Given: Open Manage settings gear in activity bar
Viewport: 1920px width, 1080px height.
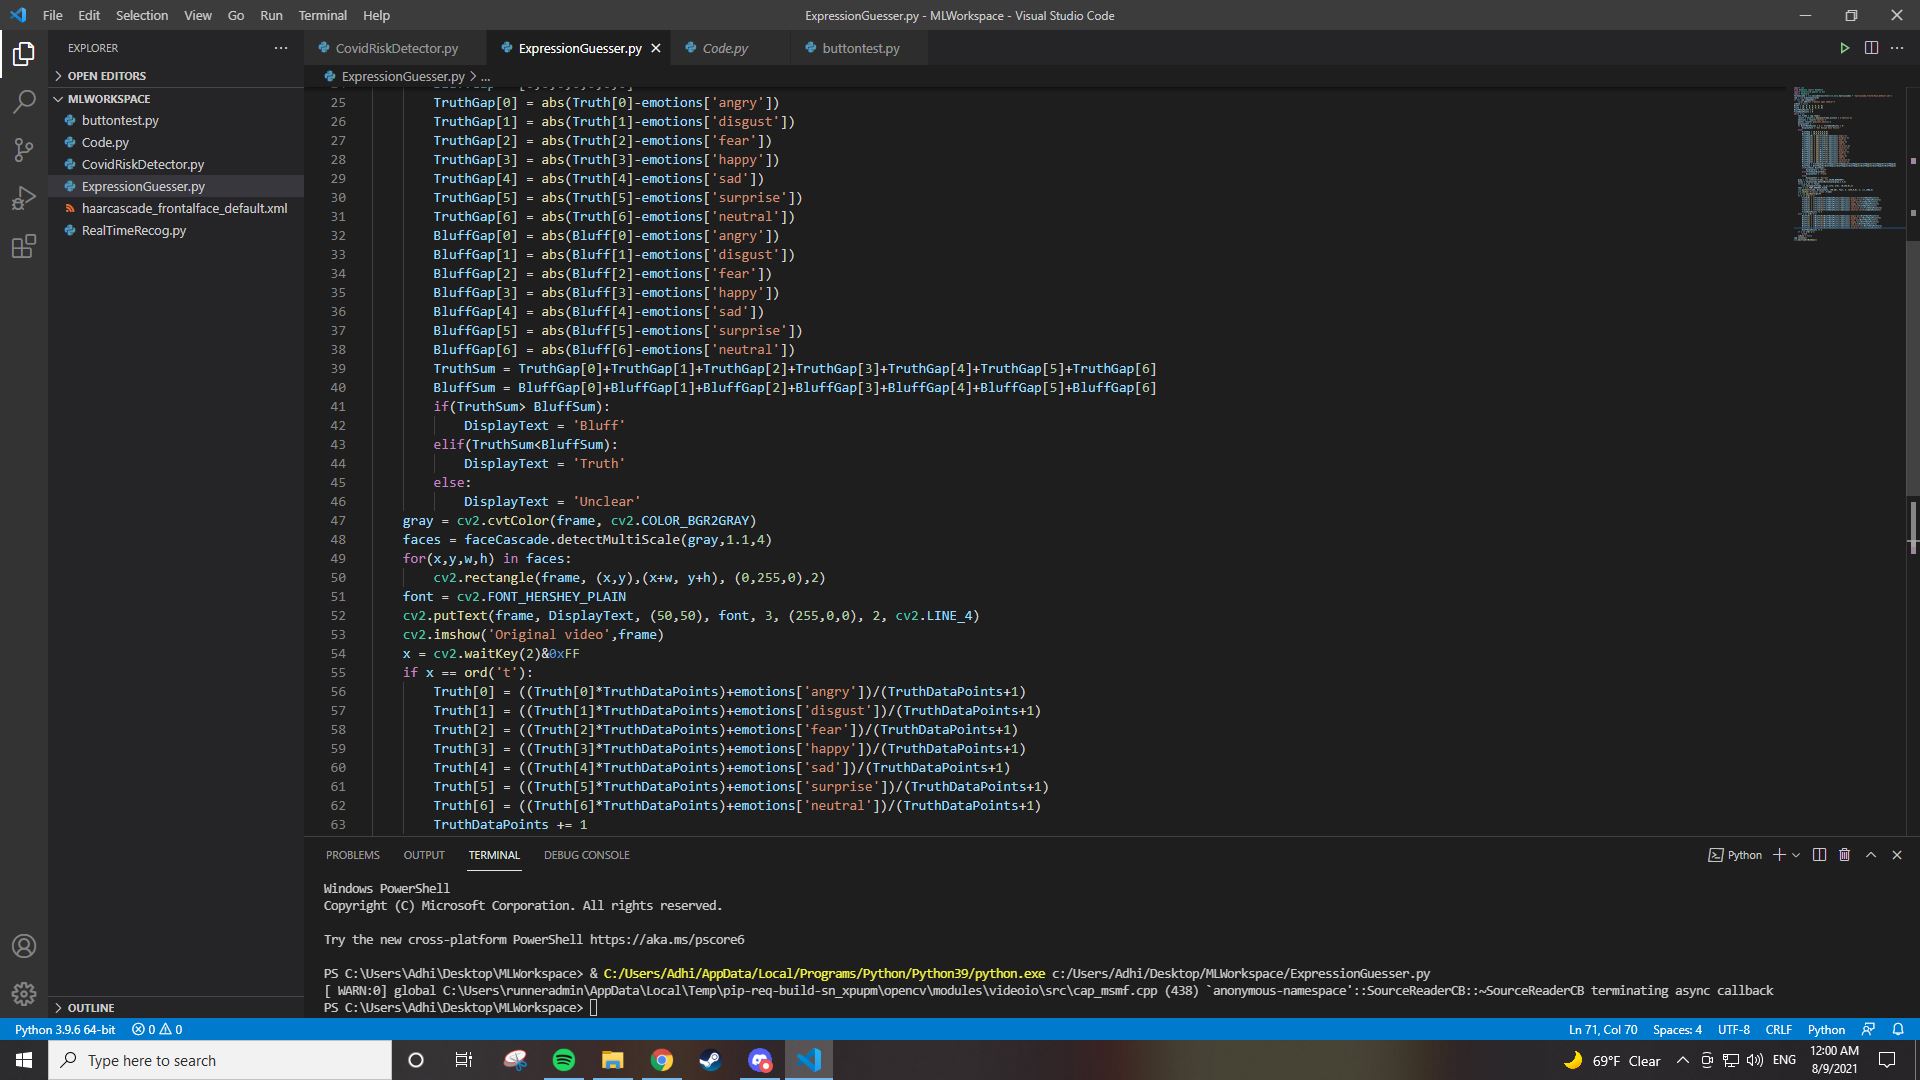Looking at the screenshot, I should point(24,994).
